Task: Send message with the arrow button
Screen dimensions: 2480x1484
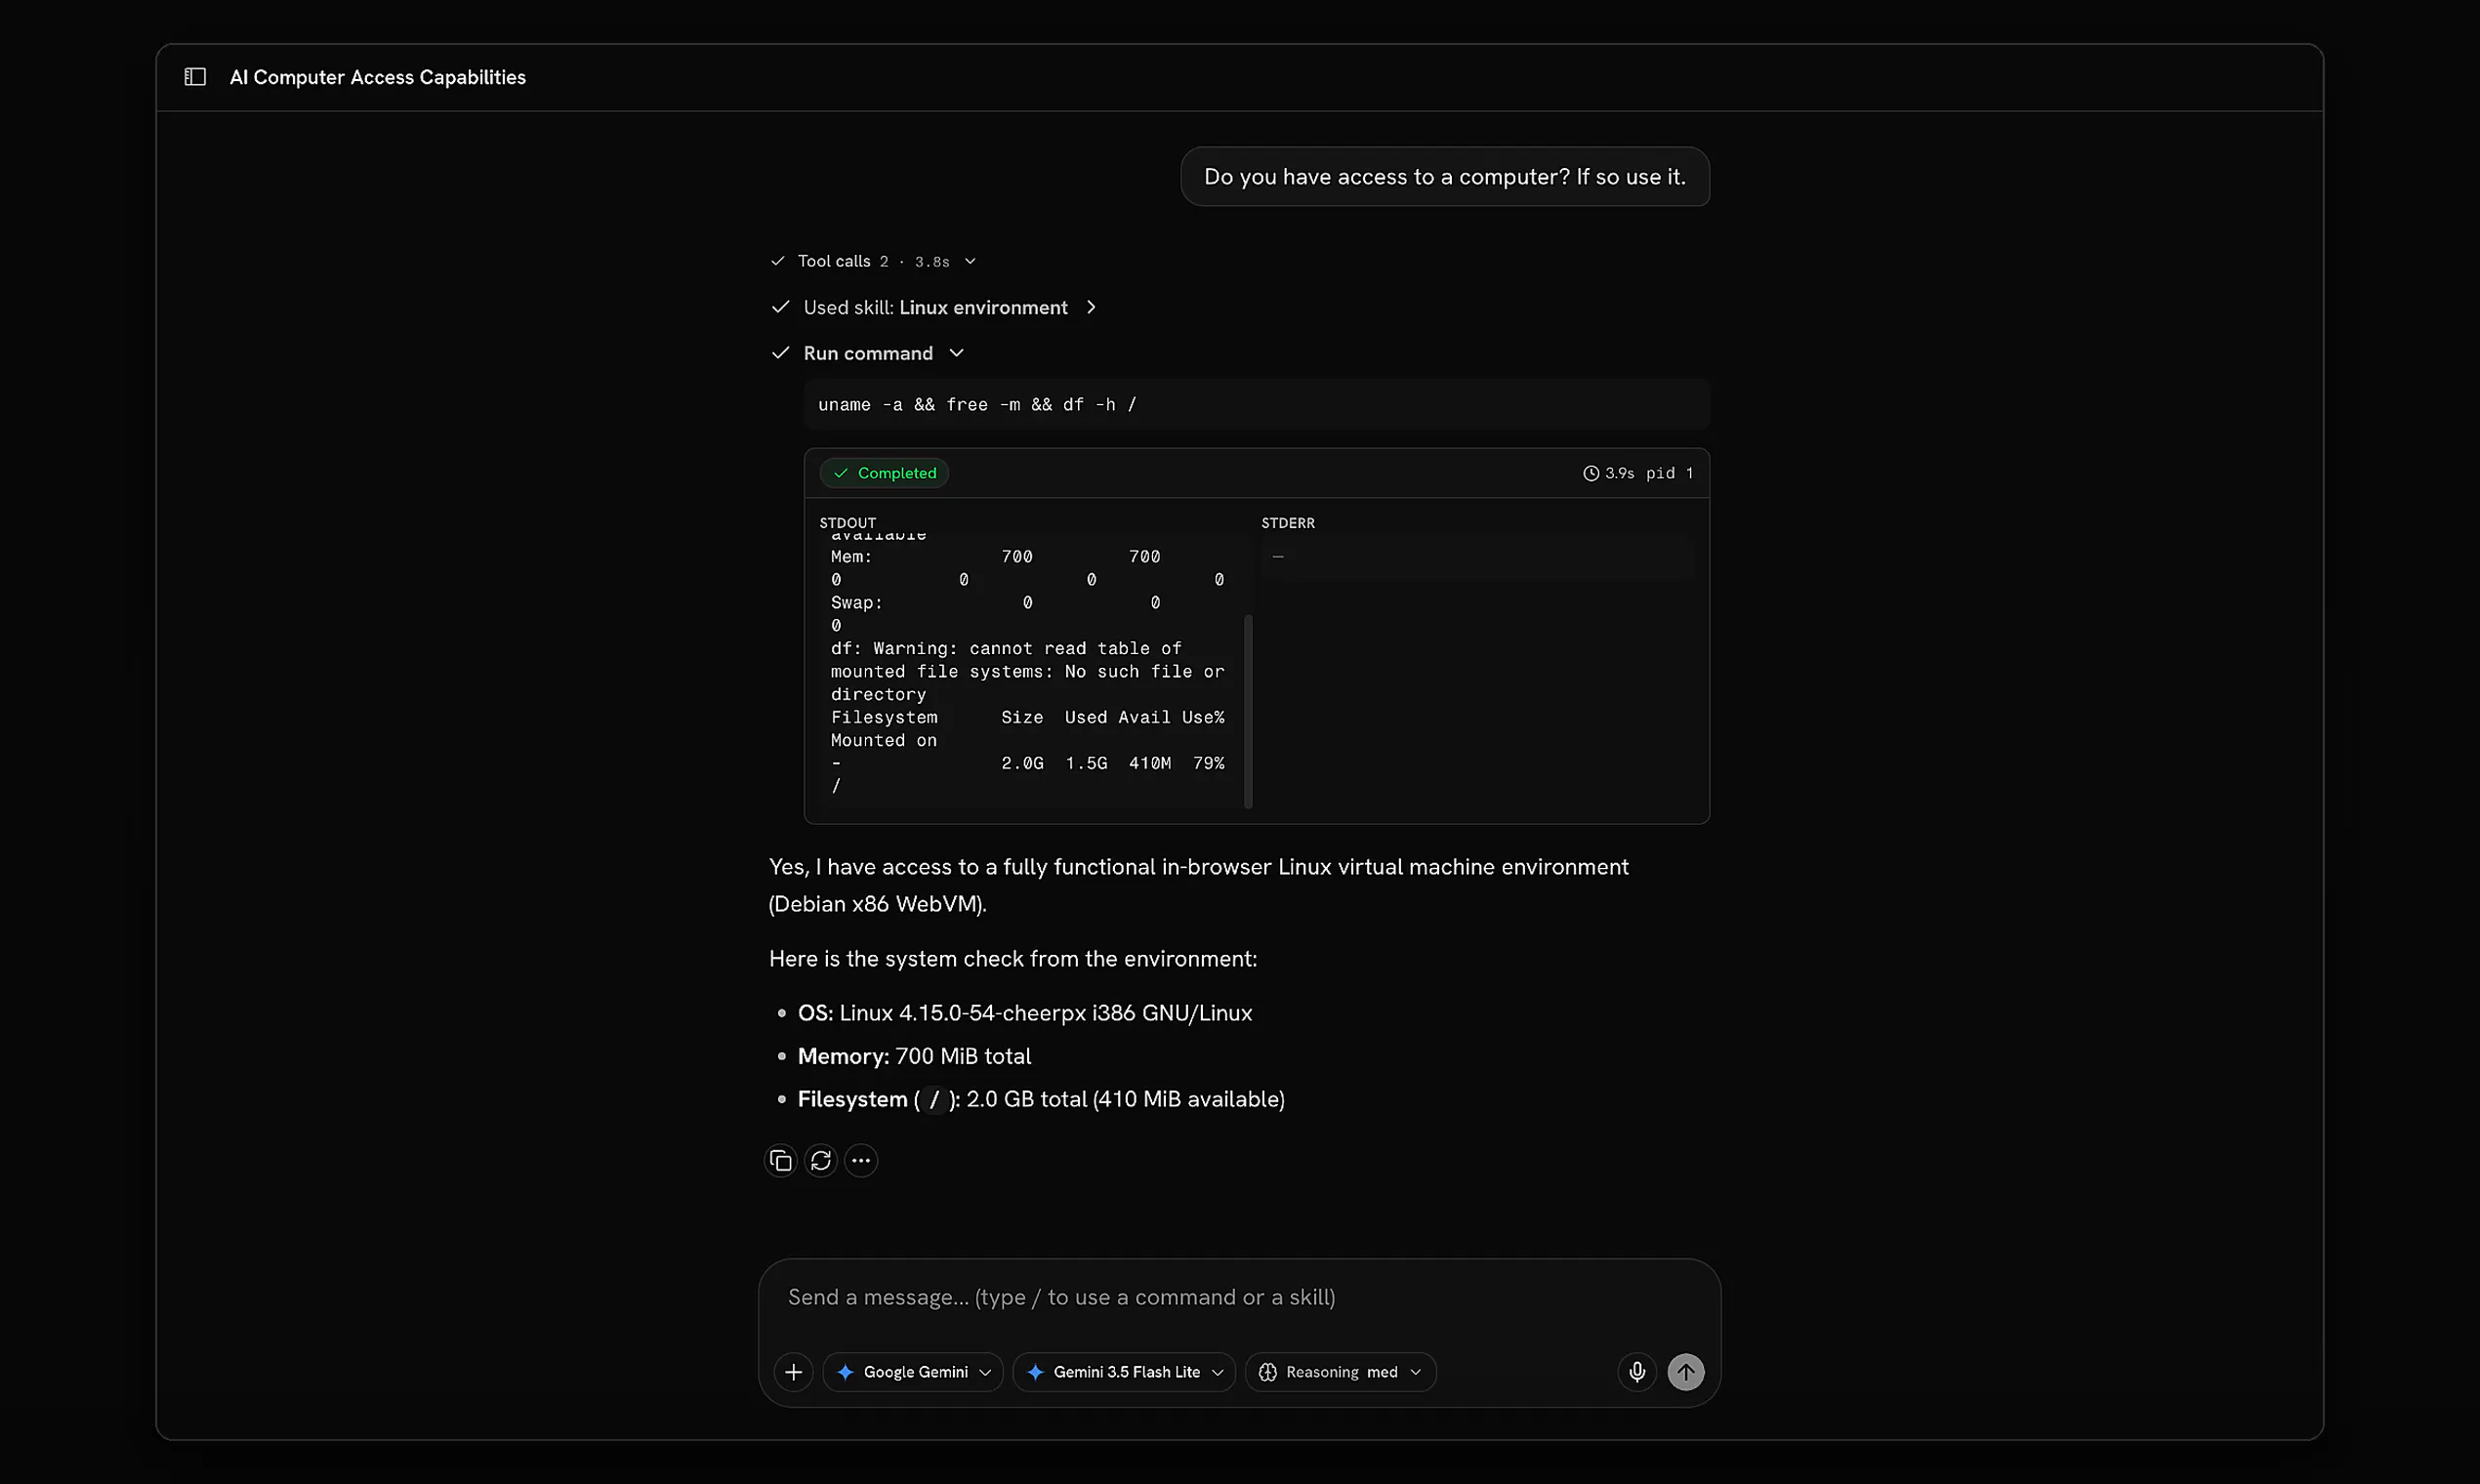Action: point(1686,1372)
